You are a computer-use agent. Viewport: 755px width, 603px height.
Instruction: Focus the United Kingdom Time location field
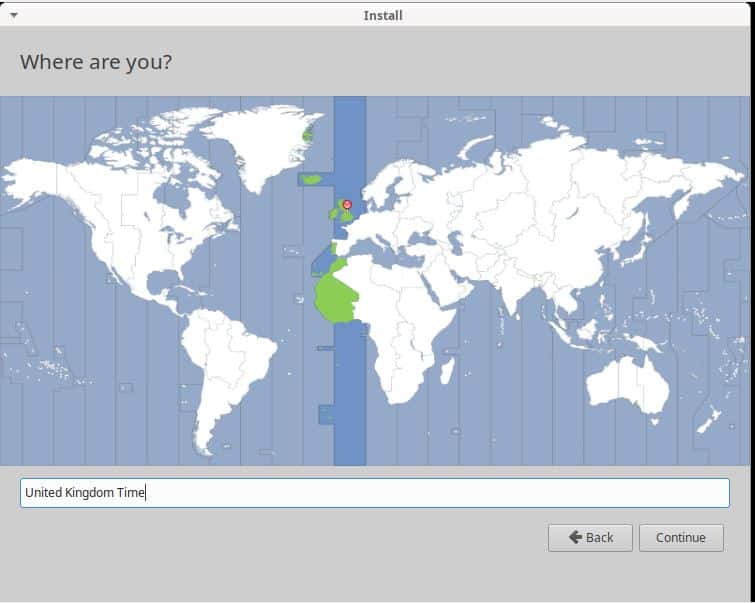pos(375,493)
